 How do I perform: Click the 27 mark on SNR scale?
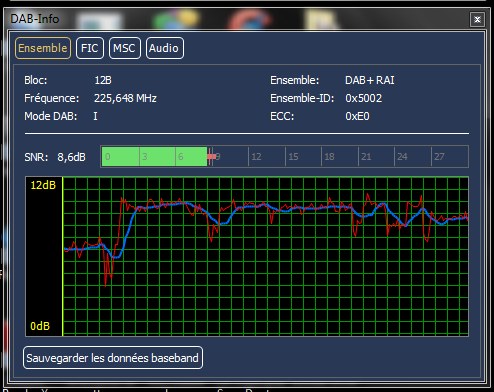439,157
